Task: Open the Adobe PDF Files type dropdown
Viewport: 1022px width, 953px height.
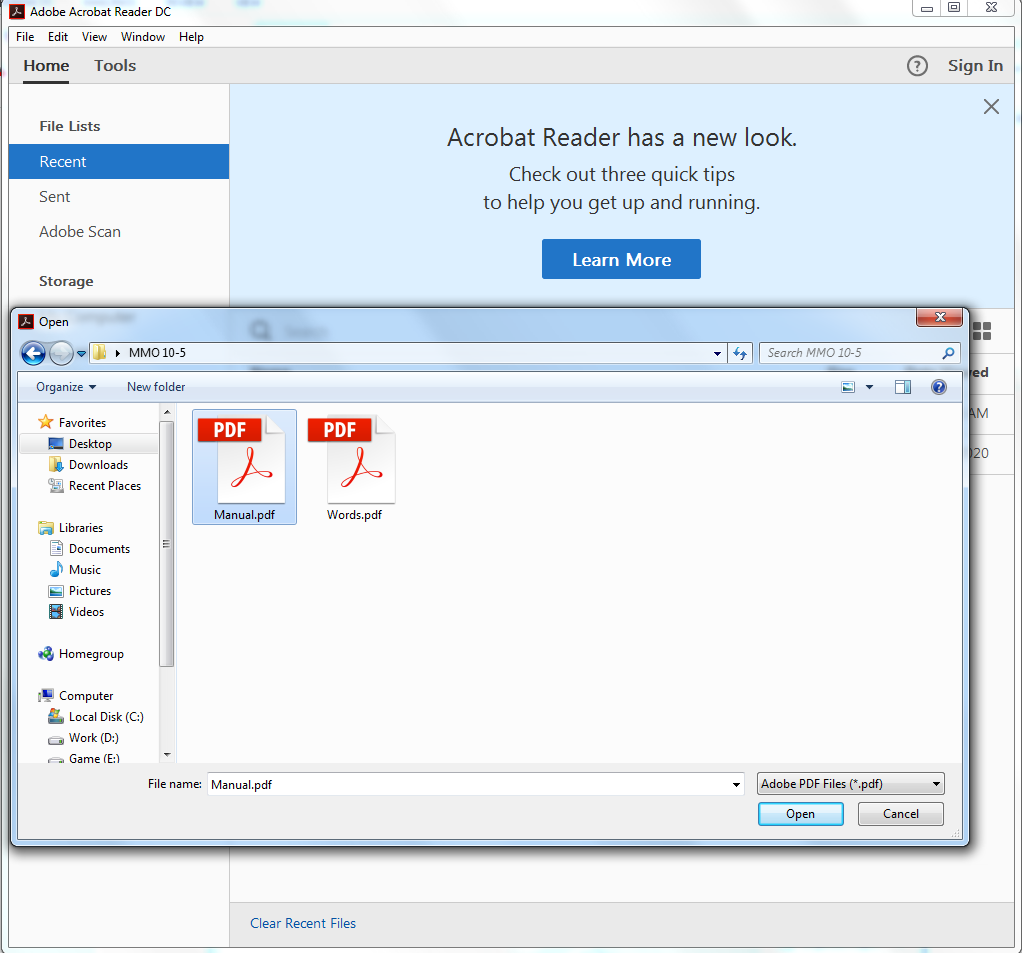Action: [x=850, y=784]
